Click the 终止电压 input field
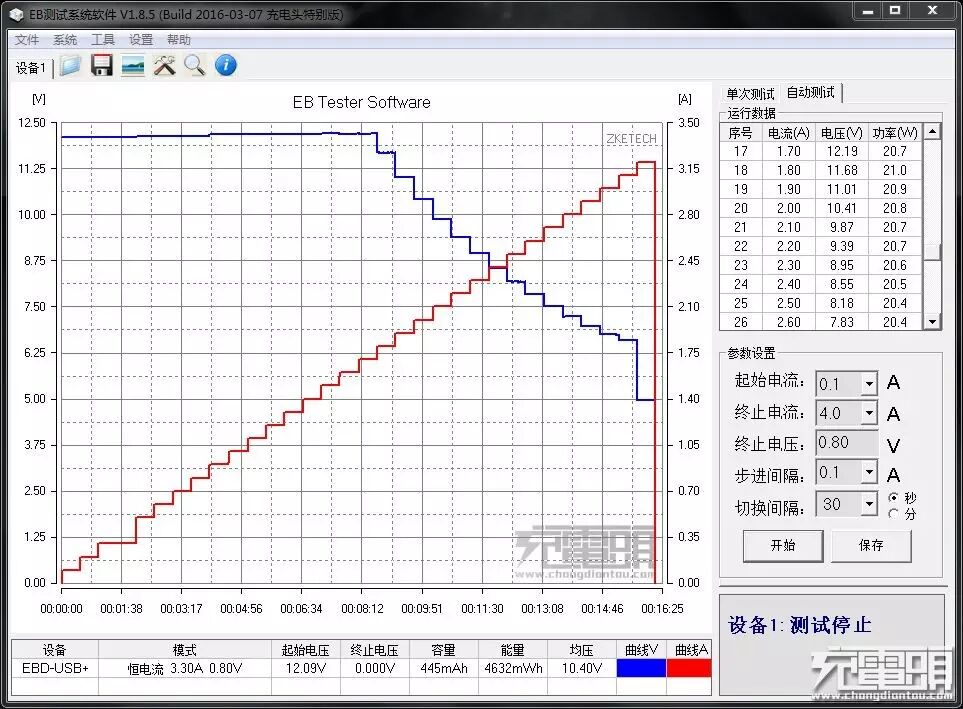 coord(846,442)
